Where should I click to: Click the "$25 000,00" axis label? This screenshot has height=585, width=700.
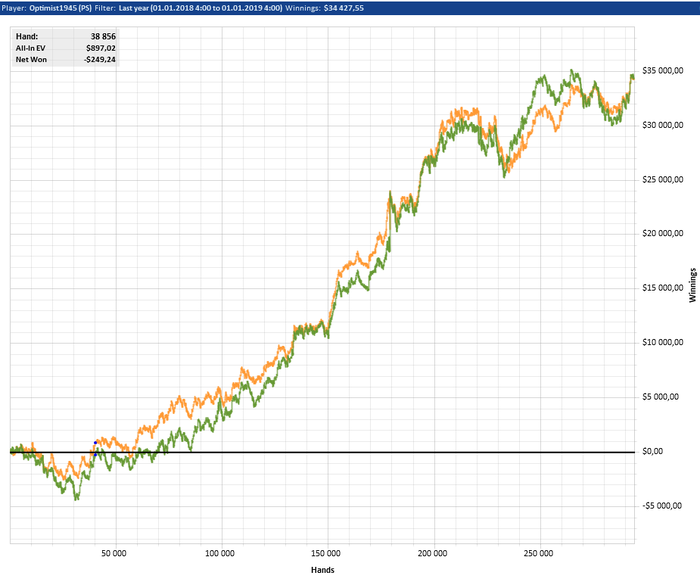pos(663,180)
